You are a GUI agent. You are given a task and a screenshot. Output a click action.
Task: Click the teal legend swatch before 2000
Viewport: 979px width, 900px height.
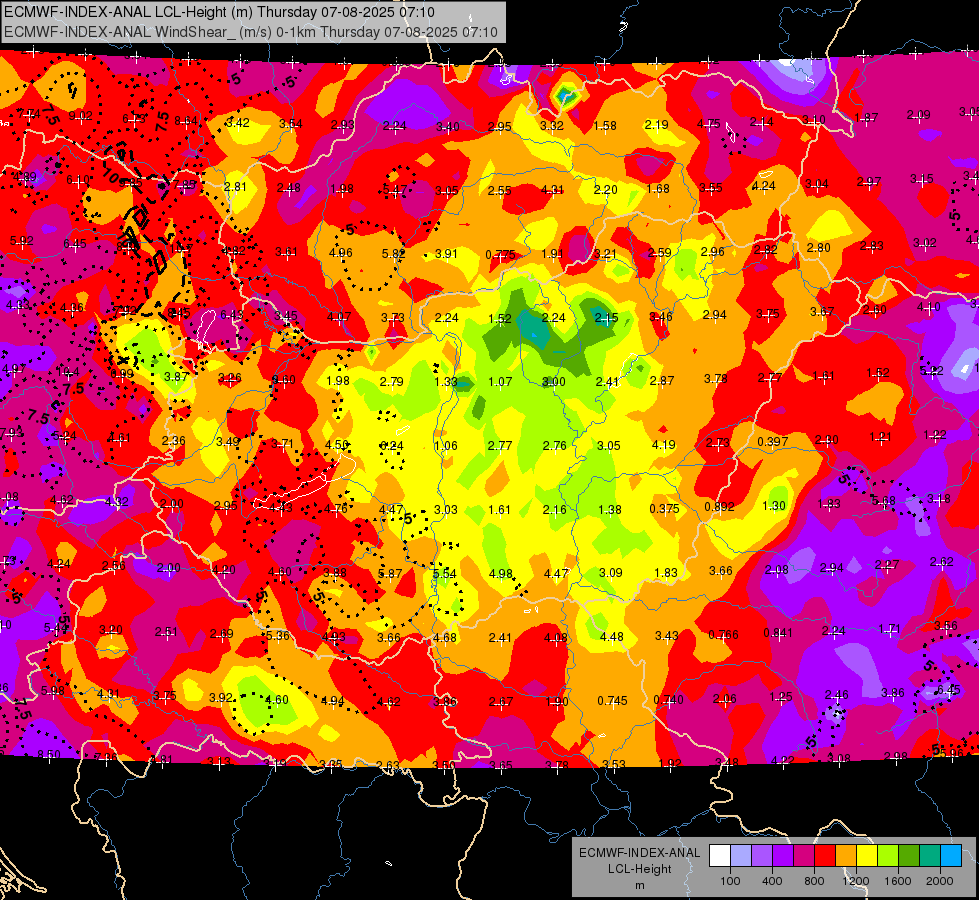pos(930,856)
